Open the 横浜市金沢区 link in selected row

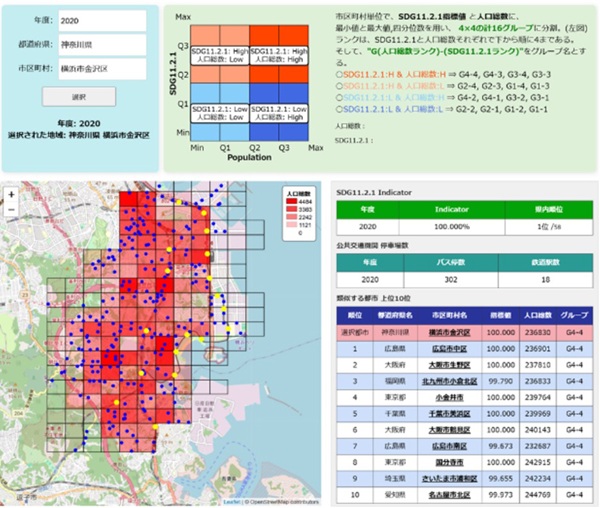[448, 331]
